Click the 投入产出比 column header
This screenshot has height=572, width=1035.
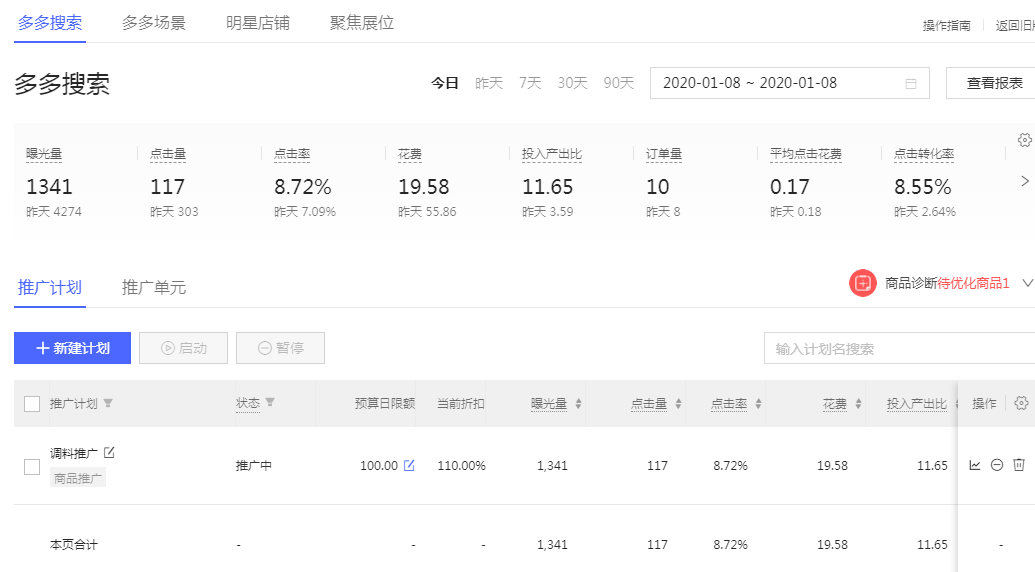(917, 404)
